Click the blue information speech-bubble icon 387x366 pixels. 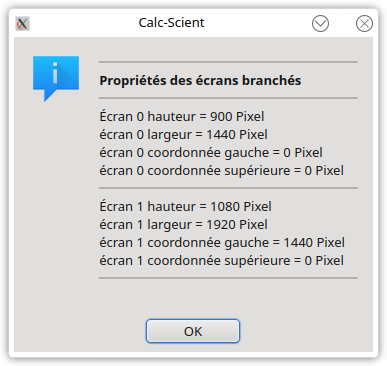(56, 79)
